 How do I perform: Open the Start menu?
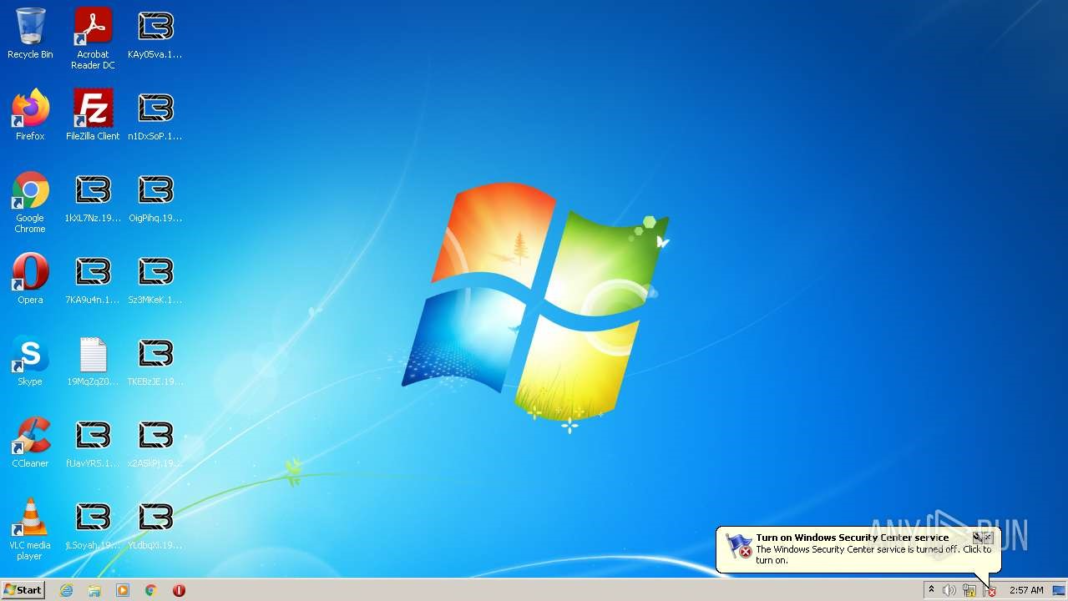[23, 590]
